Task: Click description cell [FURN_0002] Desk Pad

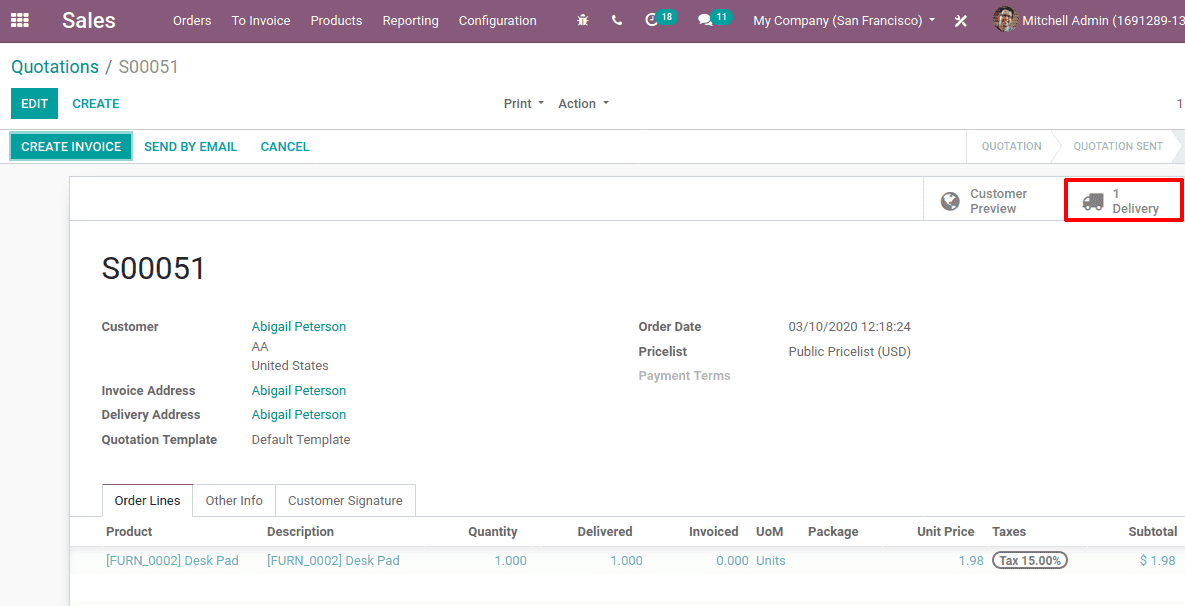Action: [x=333, y=561]
